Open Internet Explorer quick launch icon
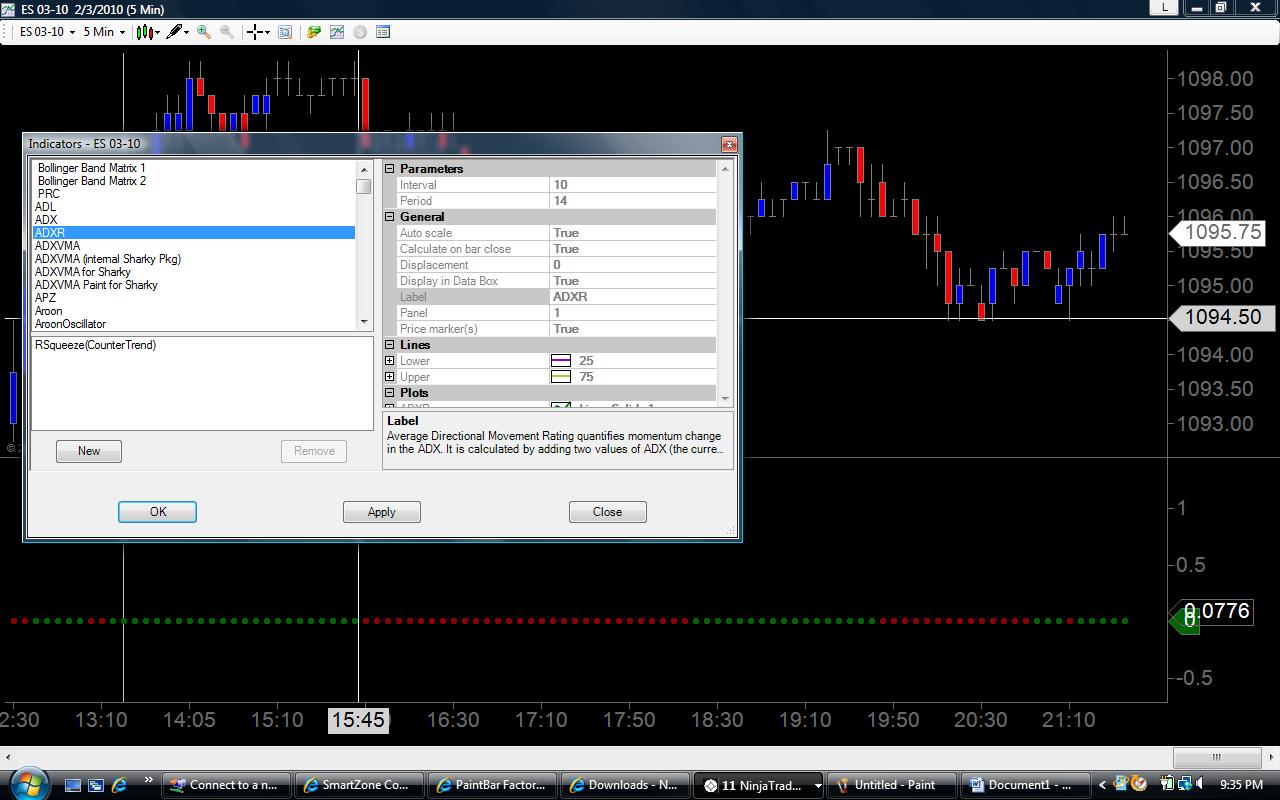 coord(119,785)
